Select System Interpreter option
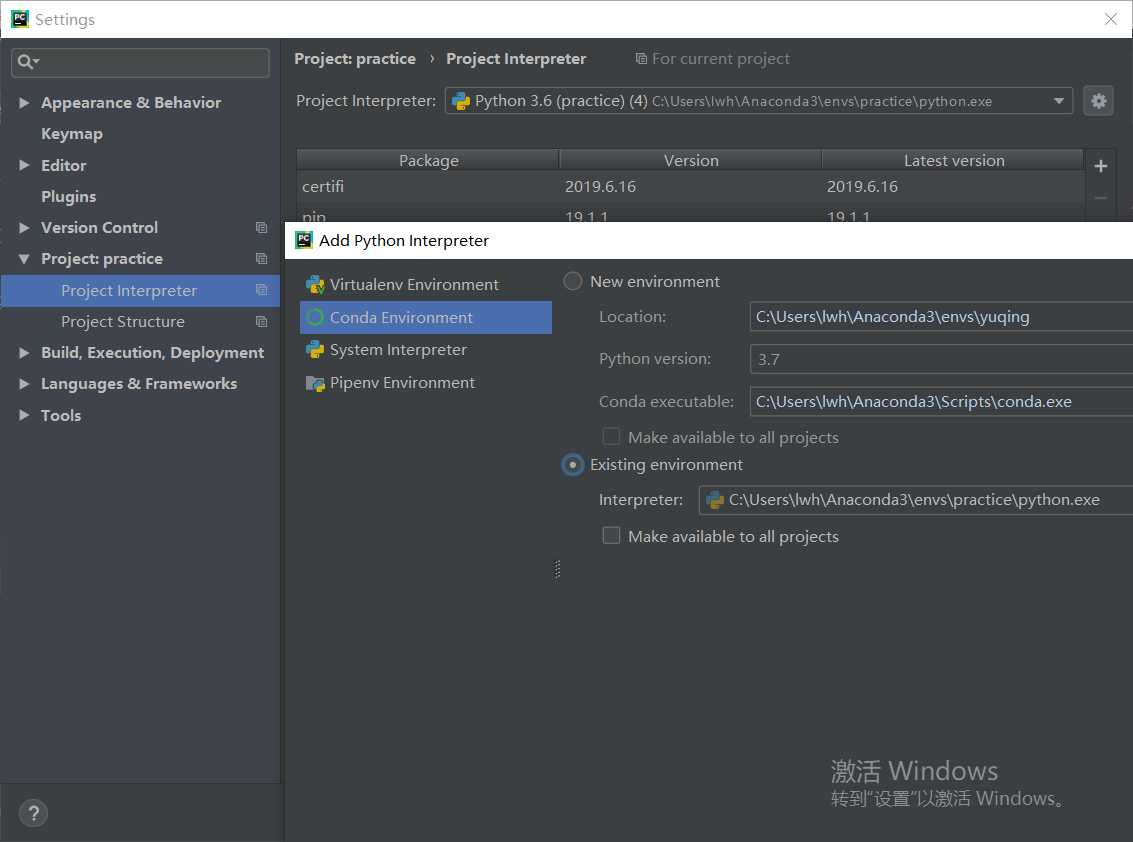The image size is (1133, 842). pyautogui.click(x=426, y=350)
